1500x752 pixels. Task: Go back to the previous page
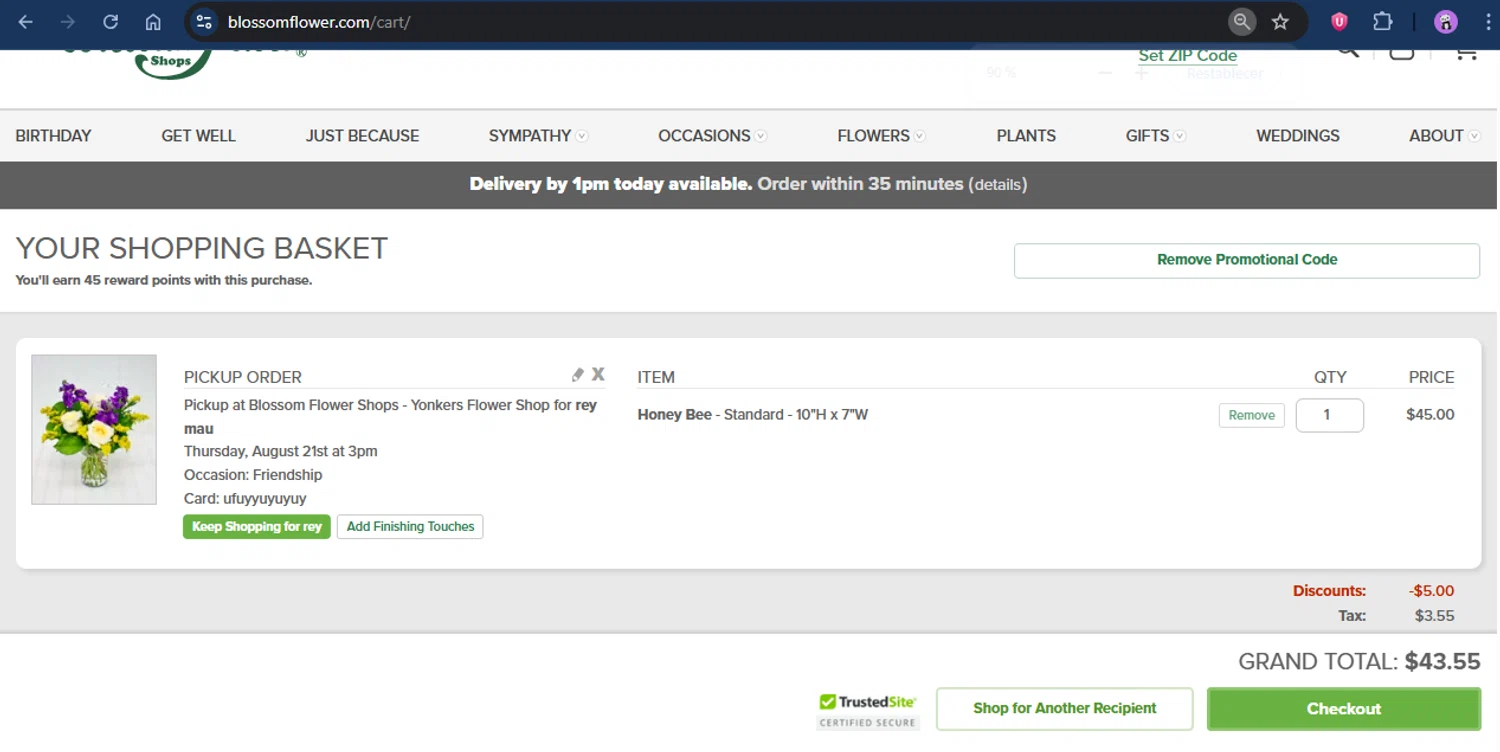[26, 22]
